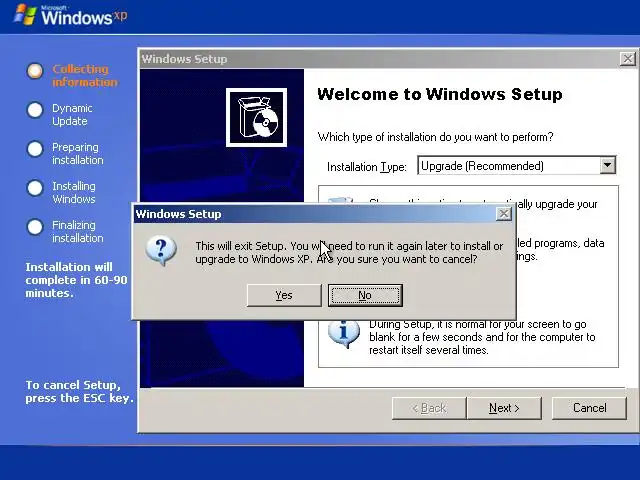The height and width of the screenshot is (480, 640).
Task: Click the 'Welcome to Windows Setup' heading
Action: 440,94
